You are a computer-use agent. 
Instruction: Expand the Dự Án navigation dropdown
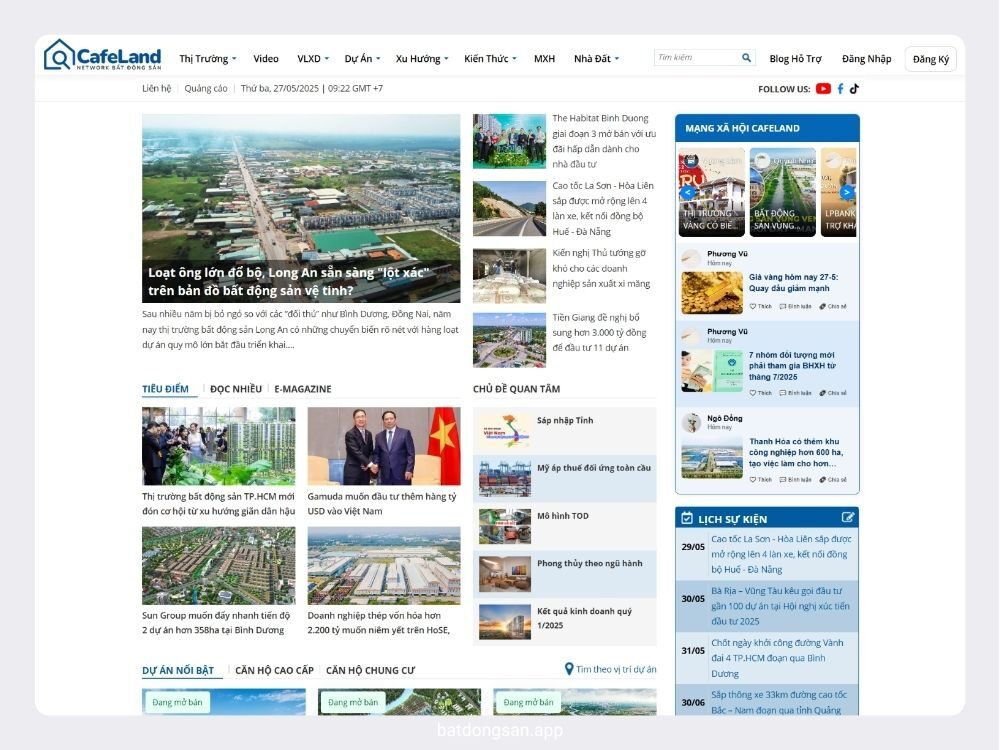[x=362, y=58]
